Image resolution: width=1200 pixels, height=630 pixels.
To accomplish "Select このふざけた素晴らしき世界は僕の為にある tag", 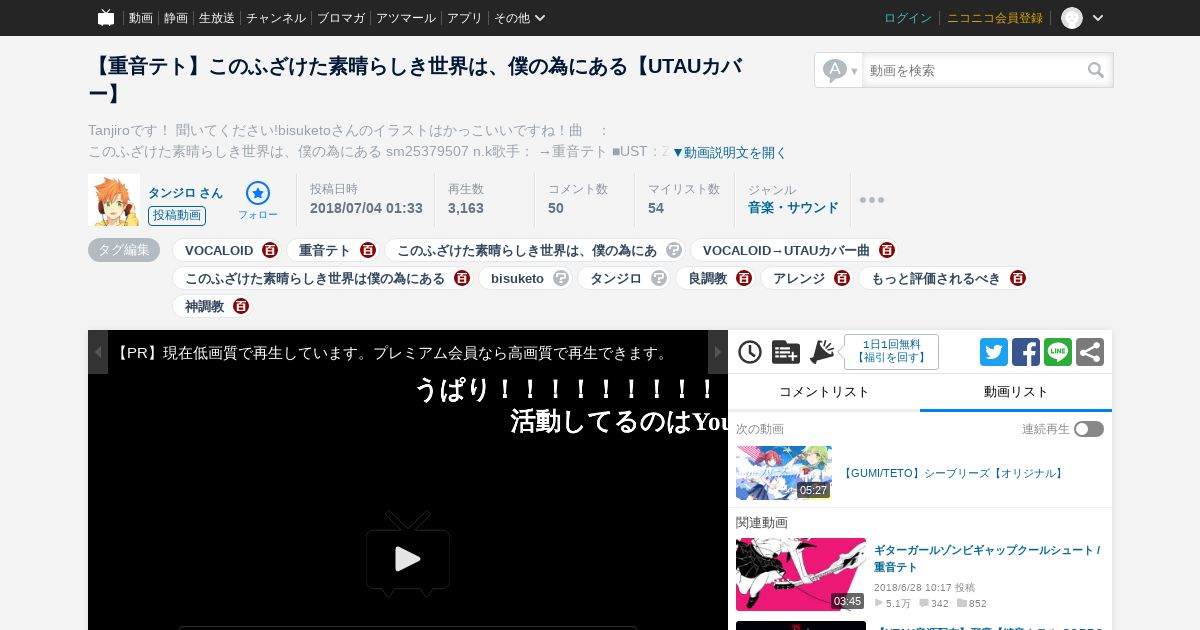I will (315, 278).
